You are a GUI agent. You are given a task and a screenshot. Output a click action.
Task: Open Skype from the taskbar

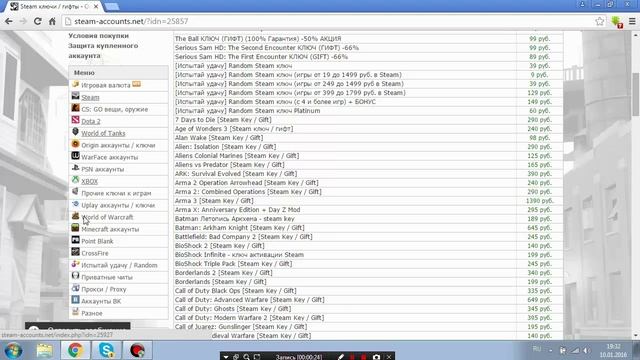(x=106, y=351)
